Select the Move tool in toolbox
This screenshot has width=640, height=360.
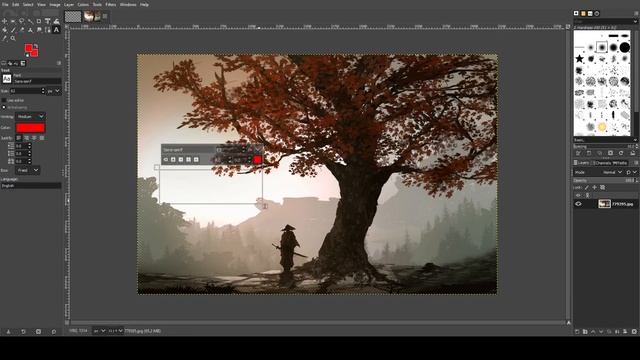click(x=4, y=21)
